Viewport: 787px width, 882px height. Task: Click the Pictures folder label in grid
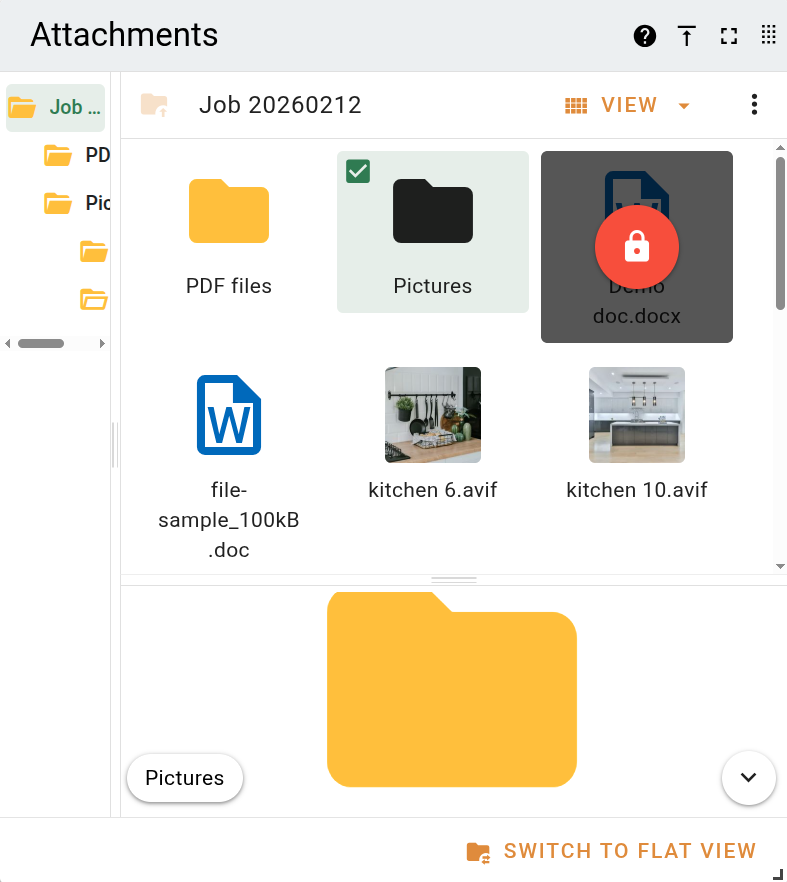click(433, 286)
